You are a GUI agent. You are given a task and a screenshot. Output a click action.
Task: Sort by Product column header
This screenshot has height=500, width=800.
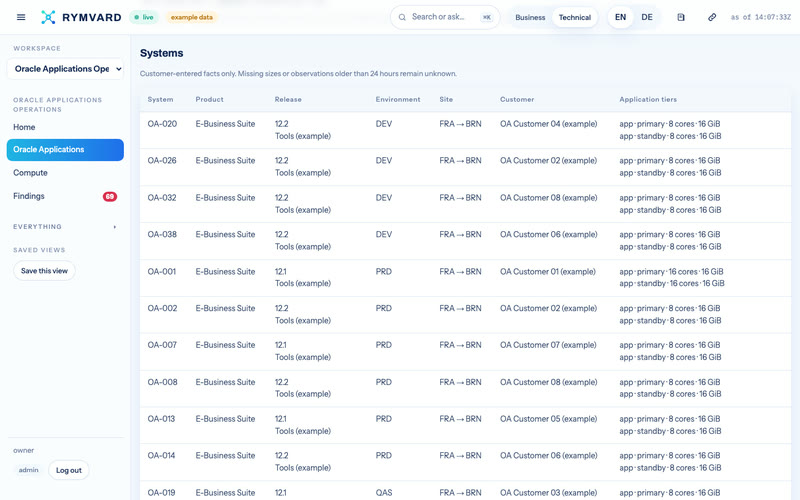point(209,99)
